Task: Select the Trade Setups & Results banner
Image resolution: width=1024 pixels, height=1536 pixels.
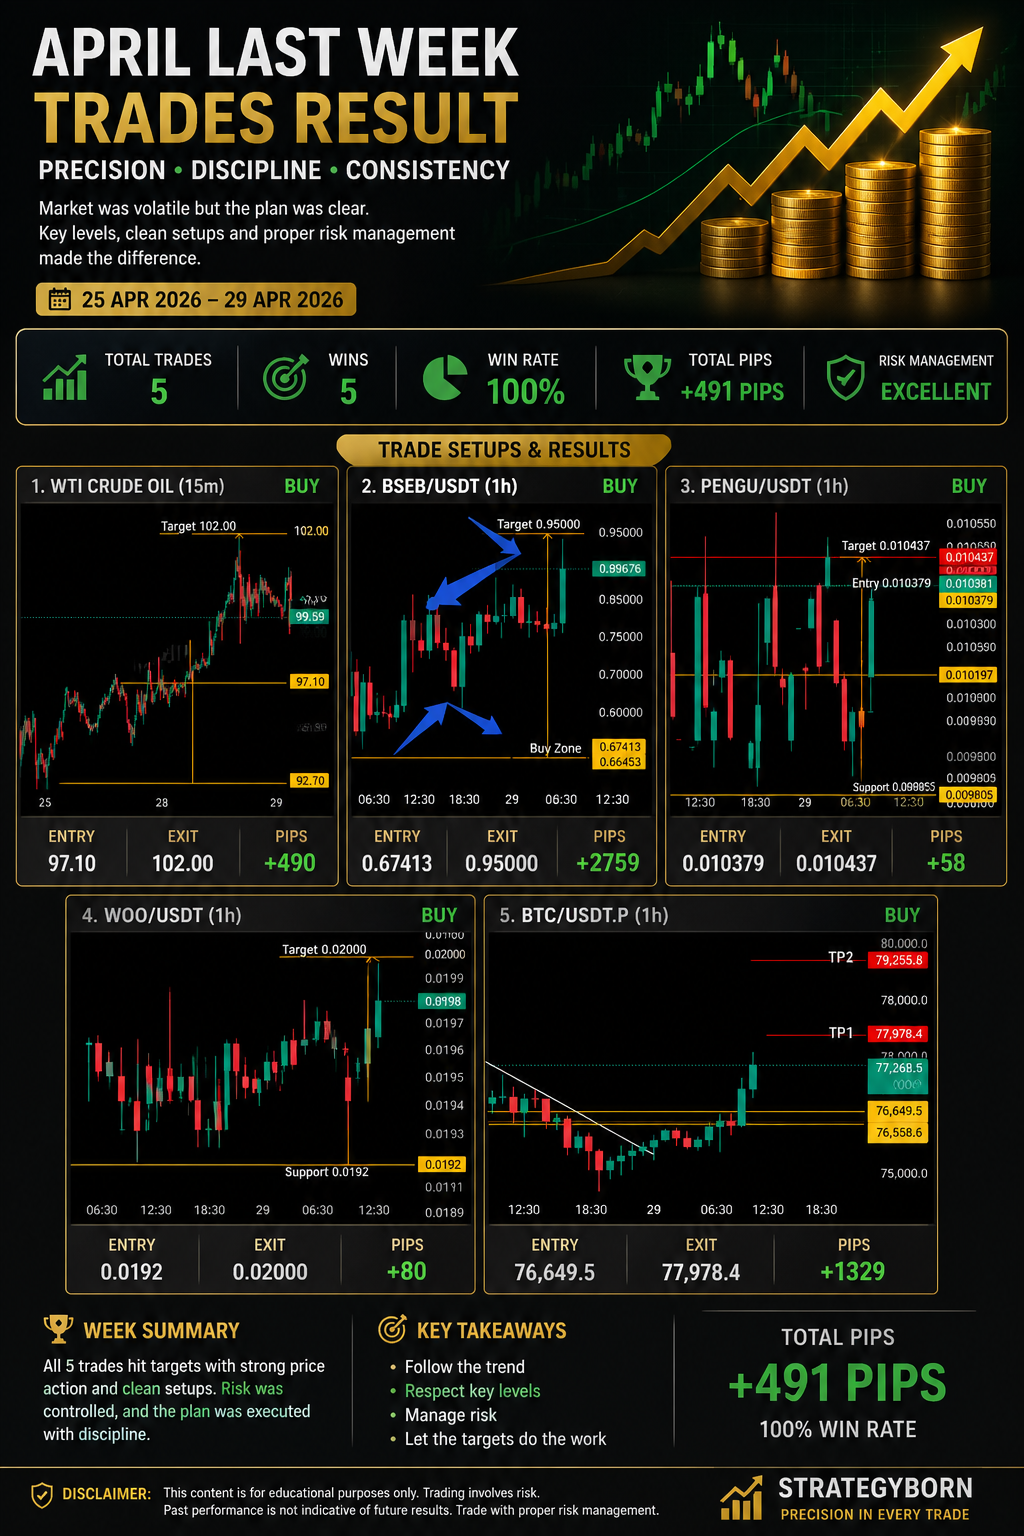Action: (x=504, y=450)
